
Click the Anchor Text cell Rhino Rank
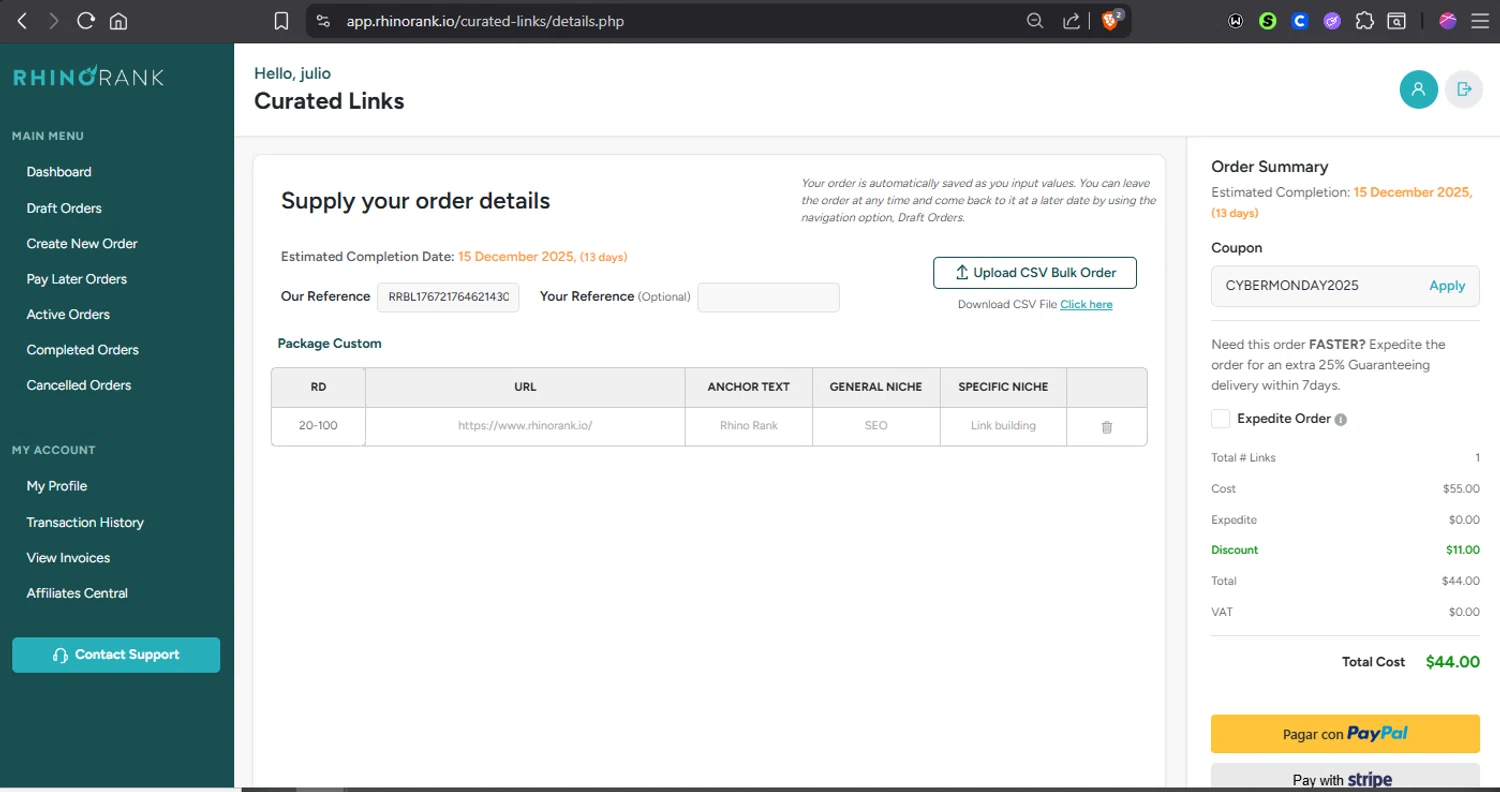749,426
